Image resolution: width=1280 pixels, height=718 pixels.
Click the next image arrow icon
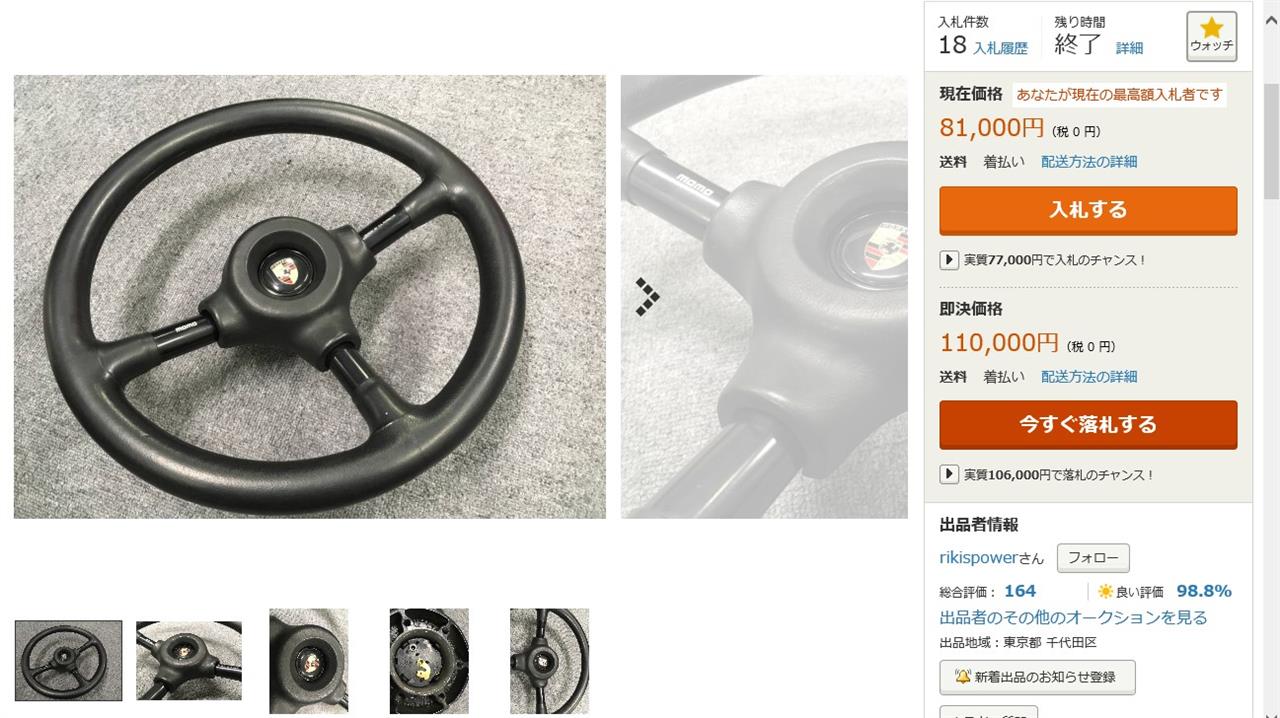point(648,297)
